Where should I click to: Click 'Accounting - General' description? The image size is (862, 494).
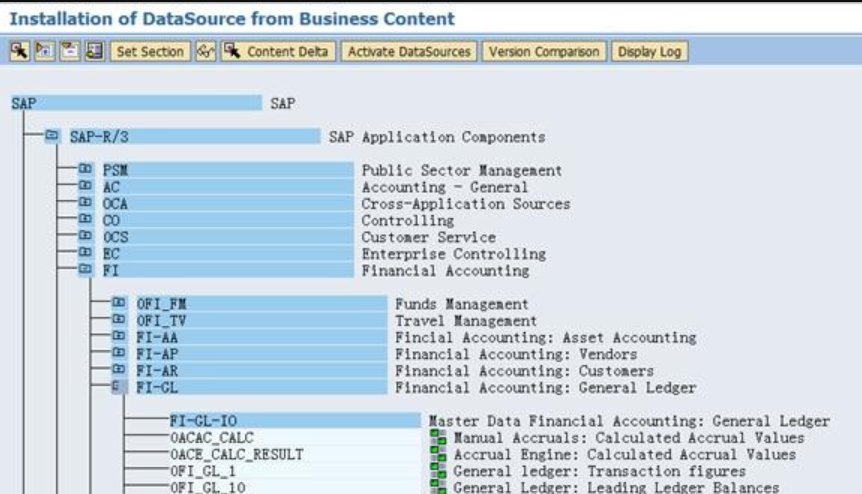[444, 187]
